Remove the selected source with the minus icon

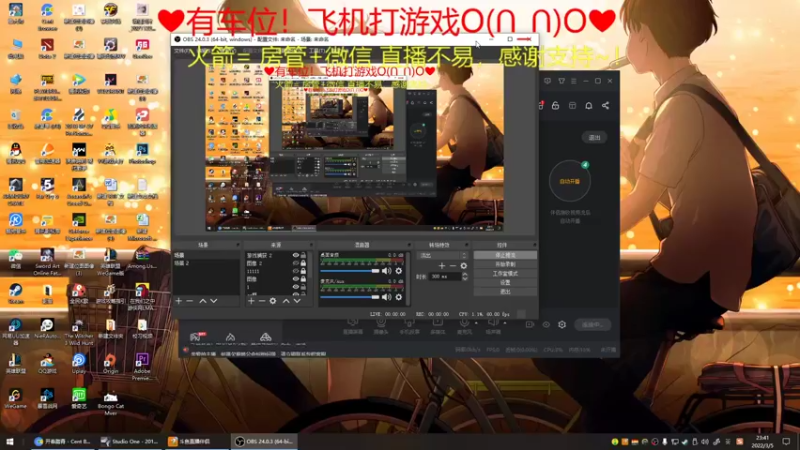tap(262, 301)
